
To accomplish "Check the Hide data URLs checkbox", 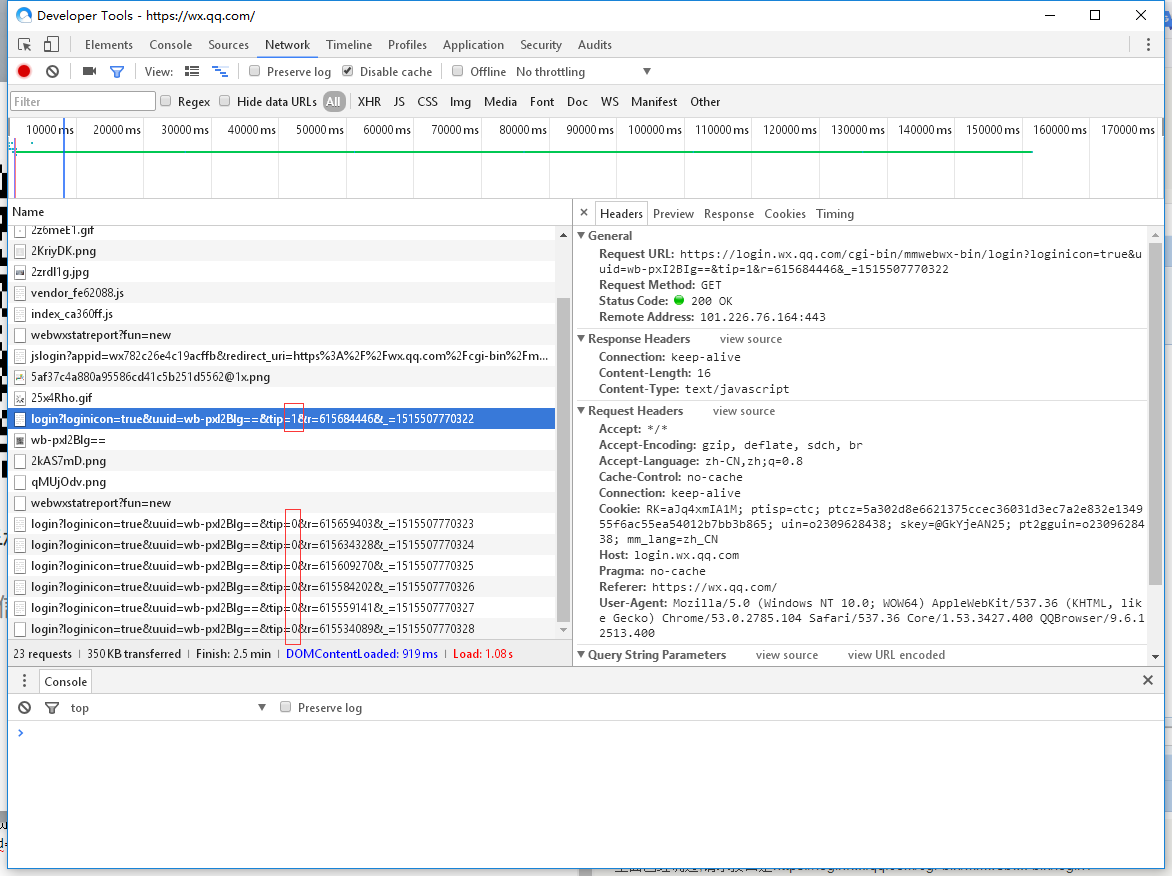I will pyautogui.click(x=224, y=101).
